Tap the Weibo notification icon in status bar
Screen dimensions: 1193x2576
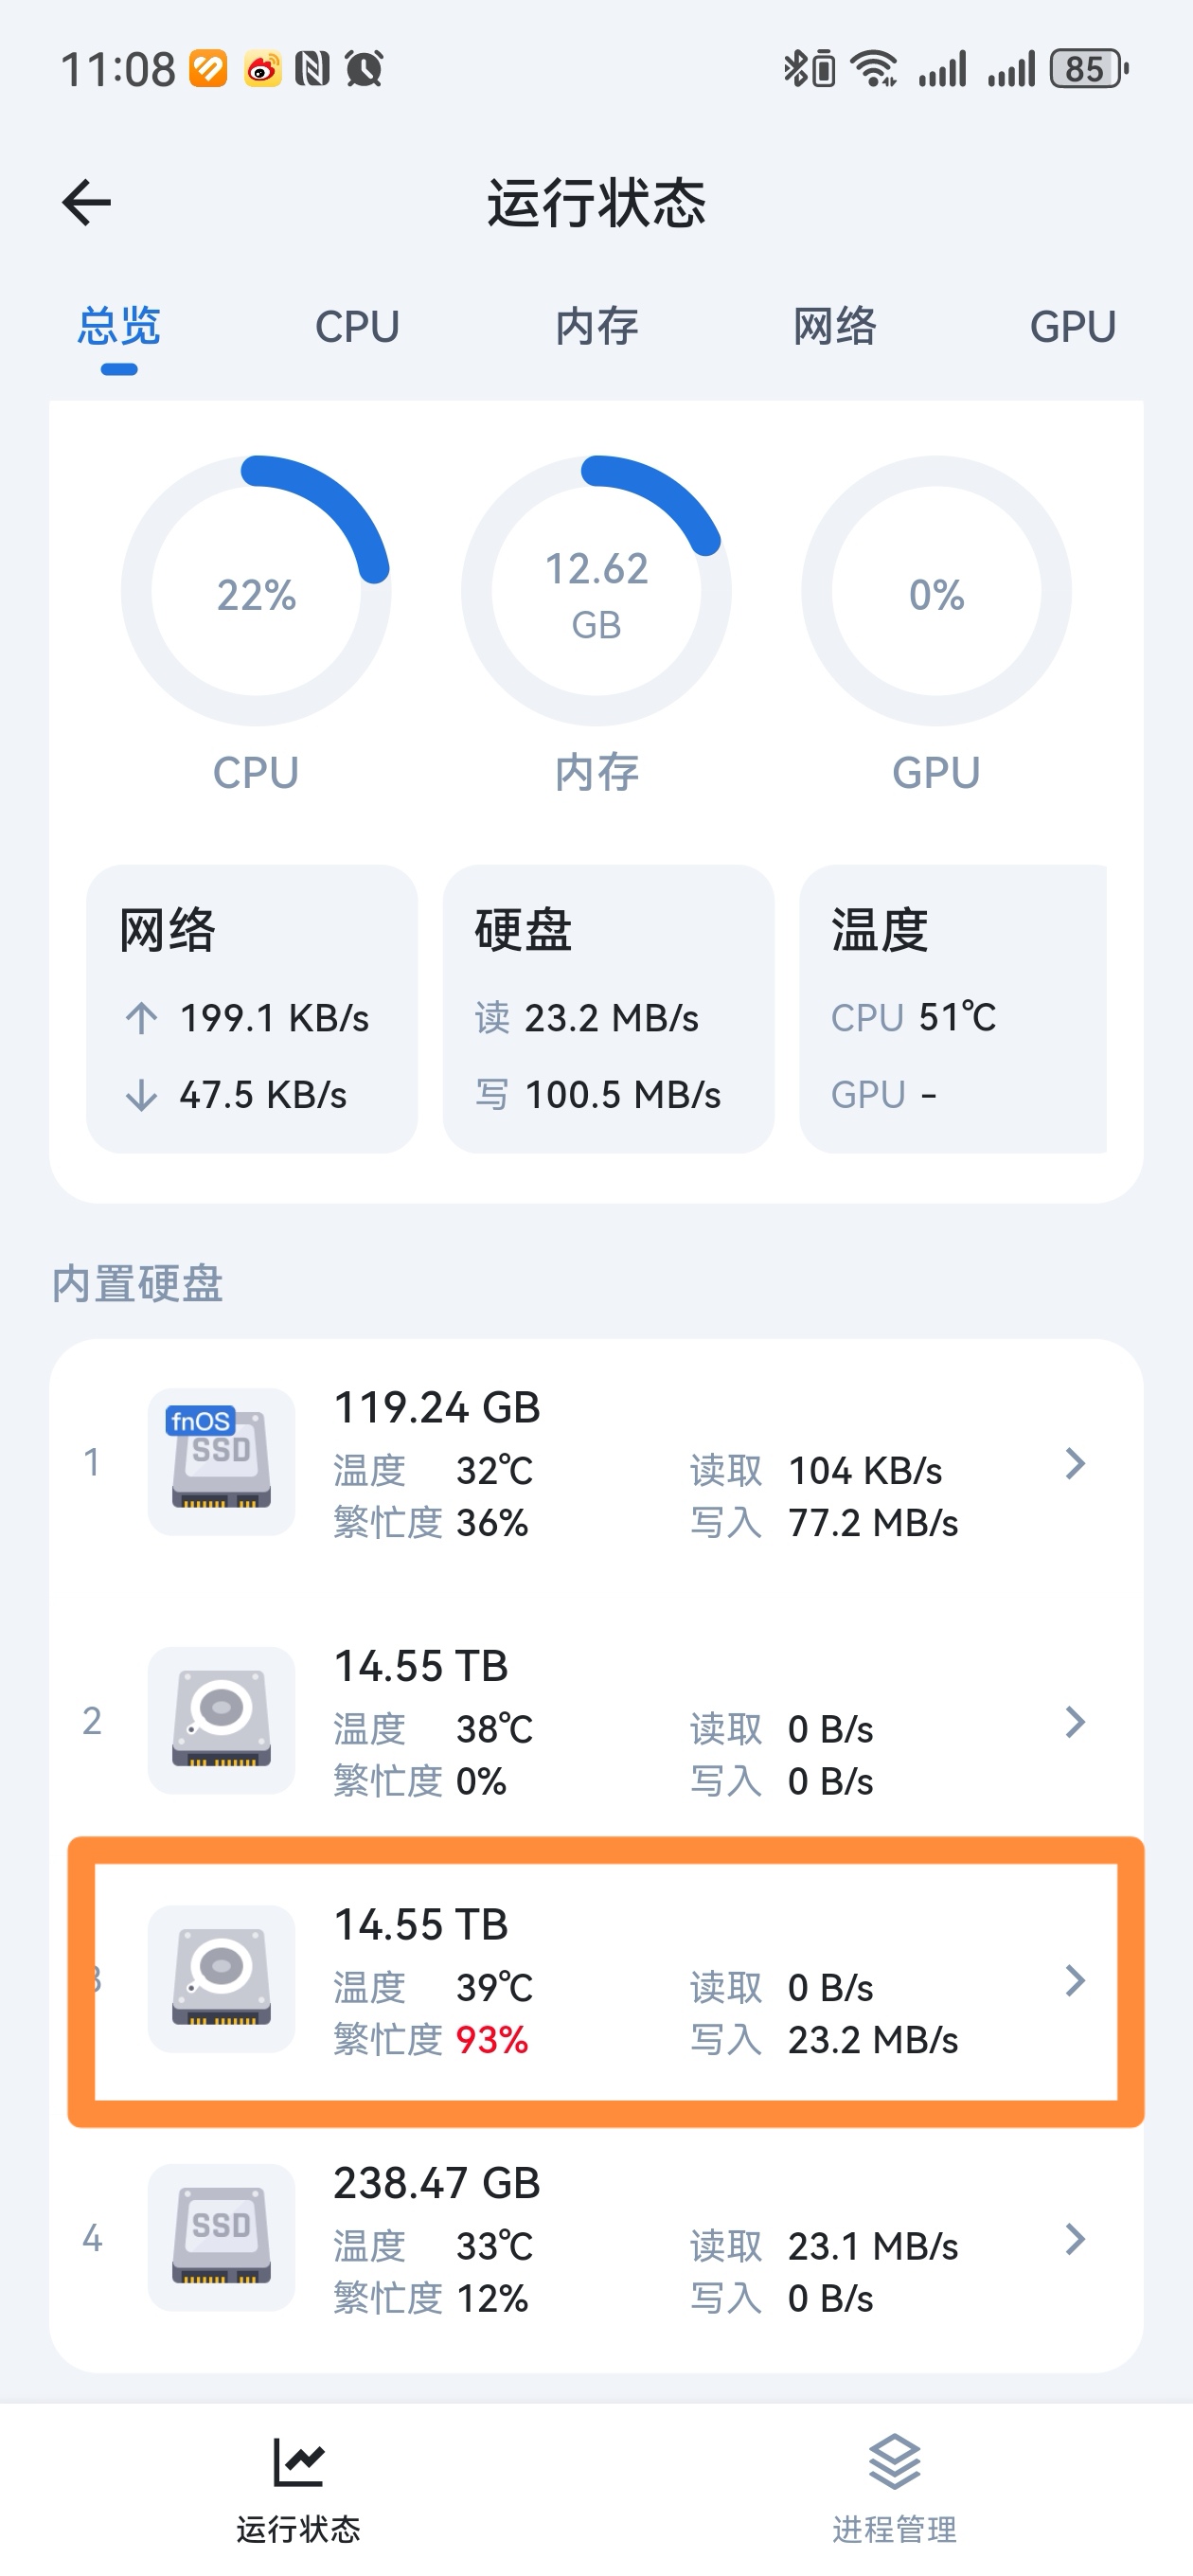262,69
